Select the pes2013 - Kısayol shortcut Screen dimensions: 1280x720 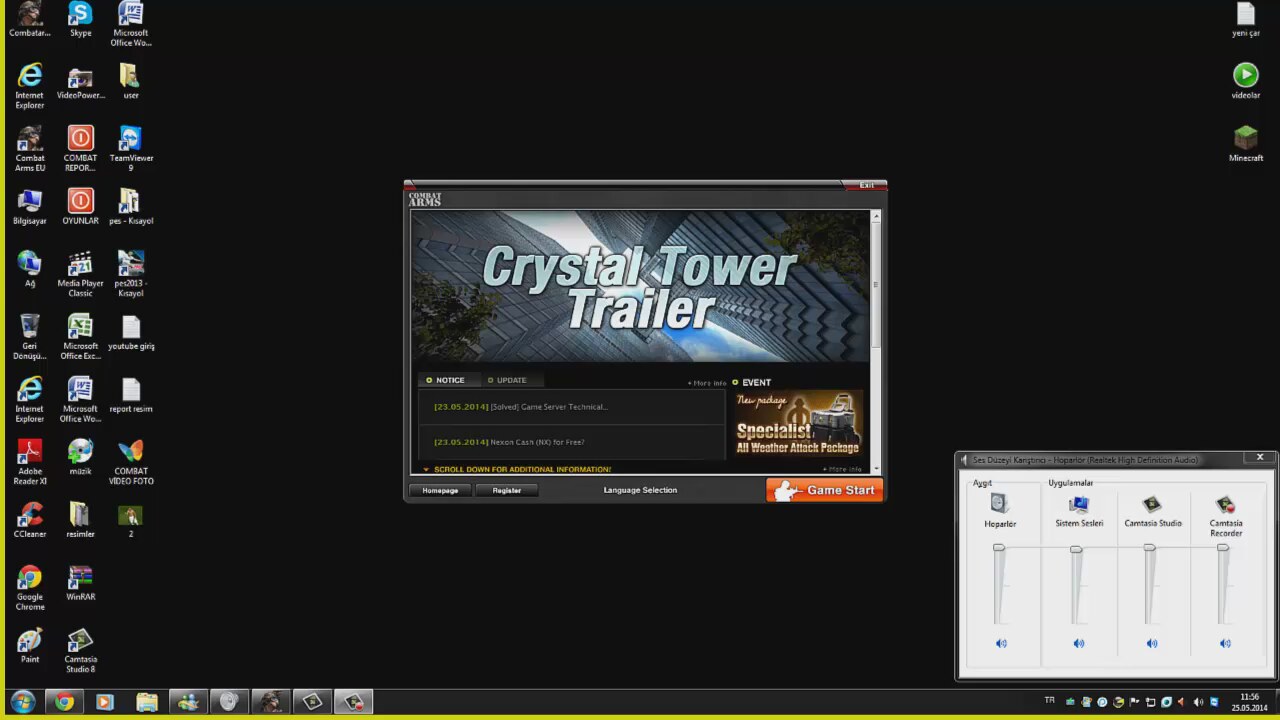(130, 274)
